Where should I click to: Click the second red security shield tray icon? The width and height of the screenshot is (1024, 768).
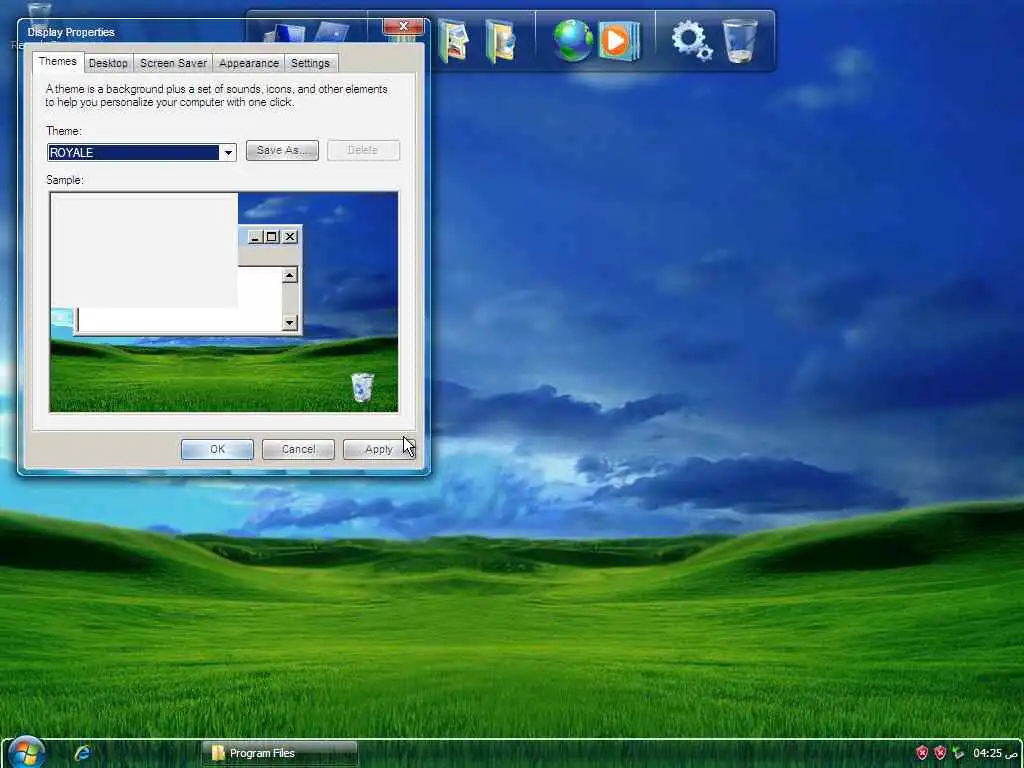(x=940, y=753)
